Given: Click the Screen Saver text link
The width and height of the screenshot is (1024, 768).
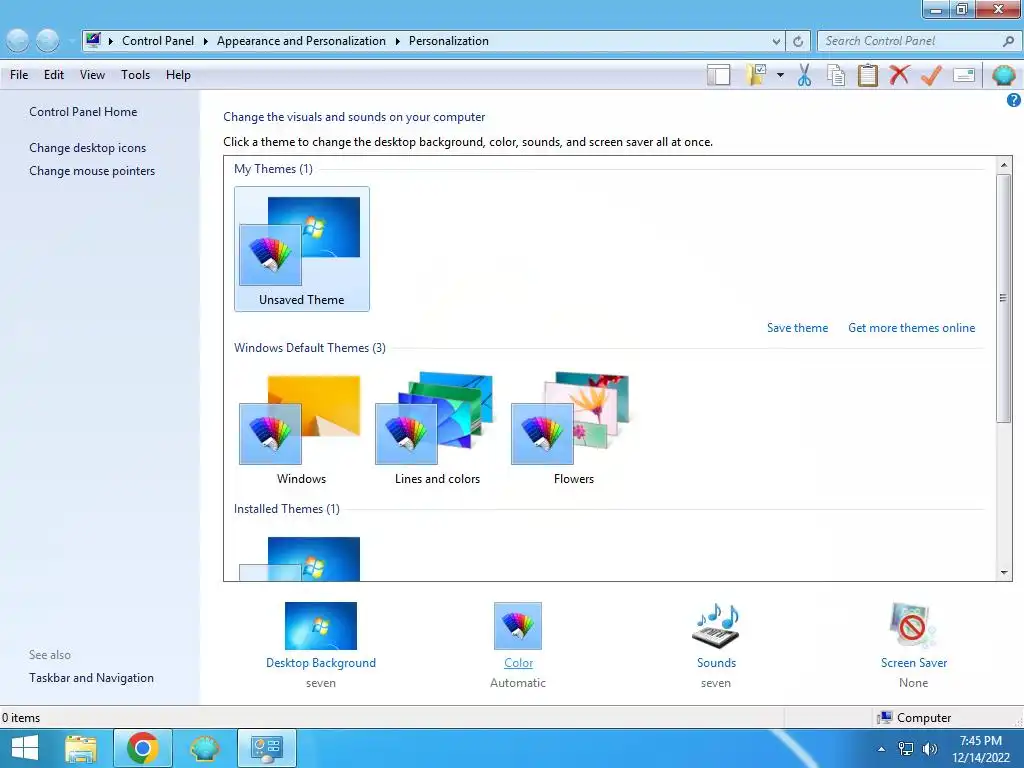Looking at the screenshot, I should coord(914,662).
